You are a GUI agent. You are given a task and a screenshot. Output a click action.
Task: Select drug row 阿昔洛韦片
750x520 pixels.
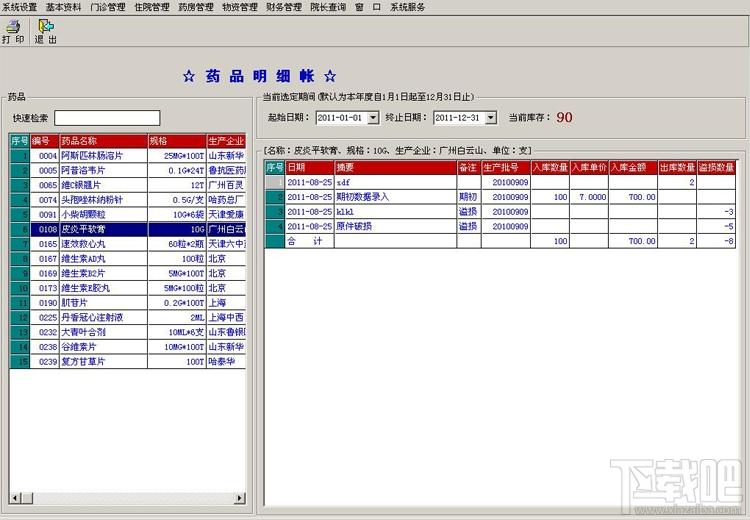click(x=127, y=170)
